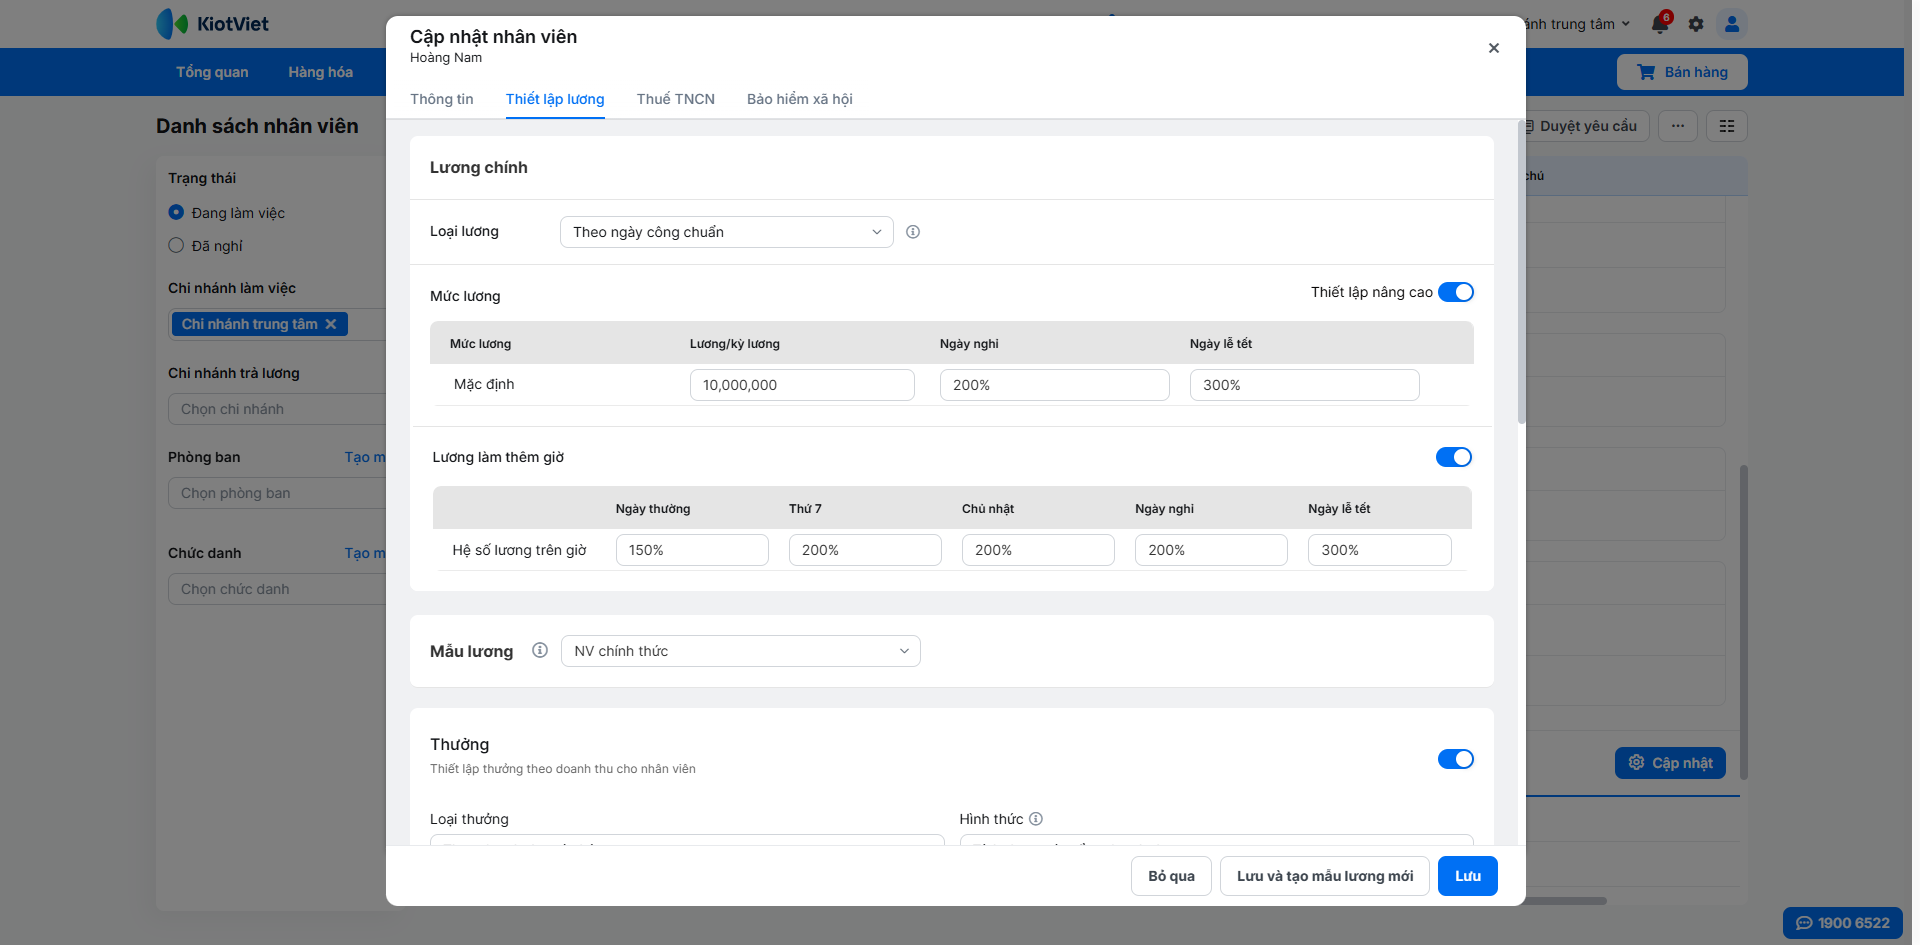Switch to the Thông tin tab

(442, 99)
